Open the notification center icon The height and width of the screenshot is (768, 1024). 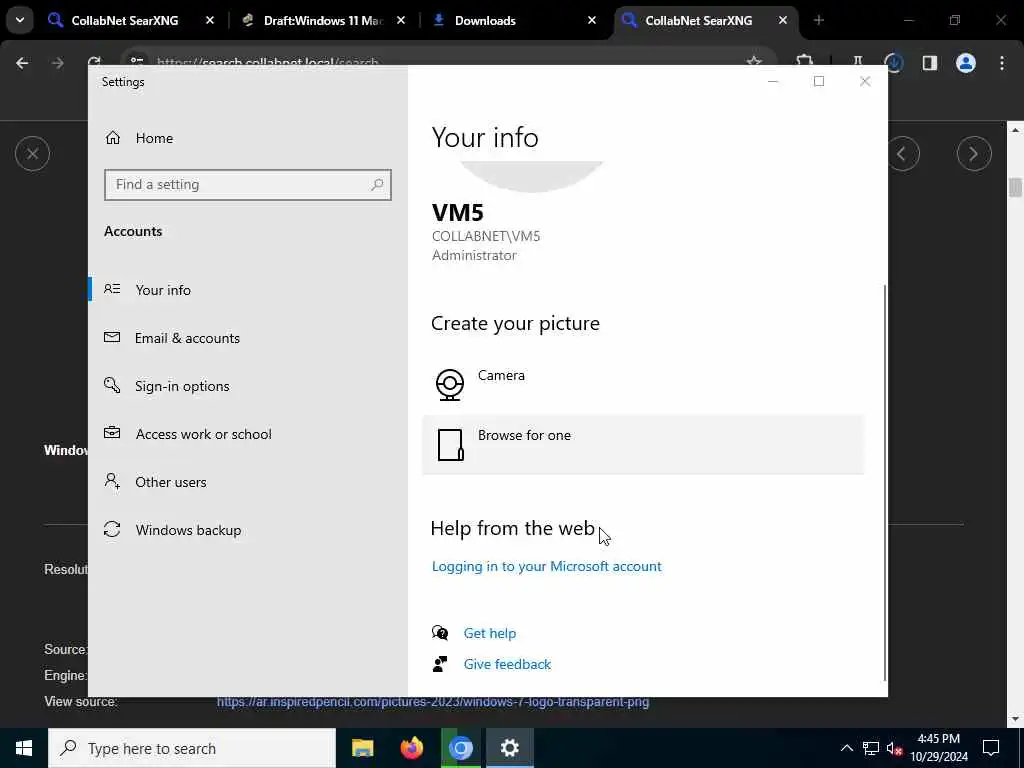point(991,748)
